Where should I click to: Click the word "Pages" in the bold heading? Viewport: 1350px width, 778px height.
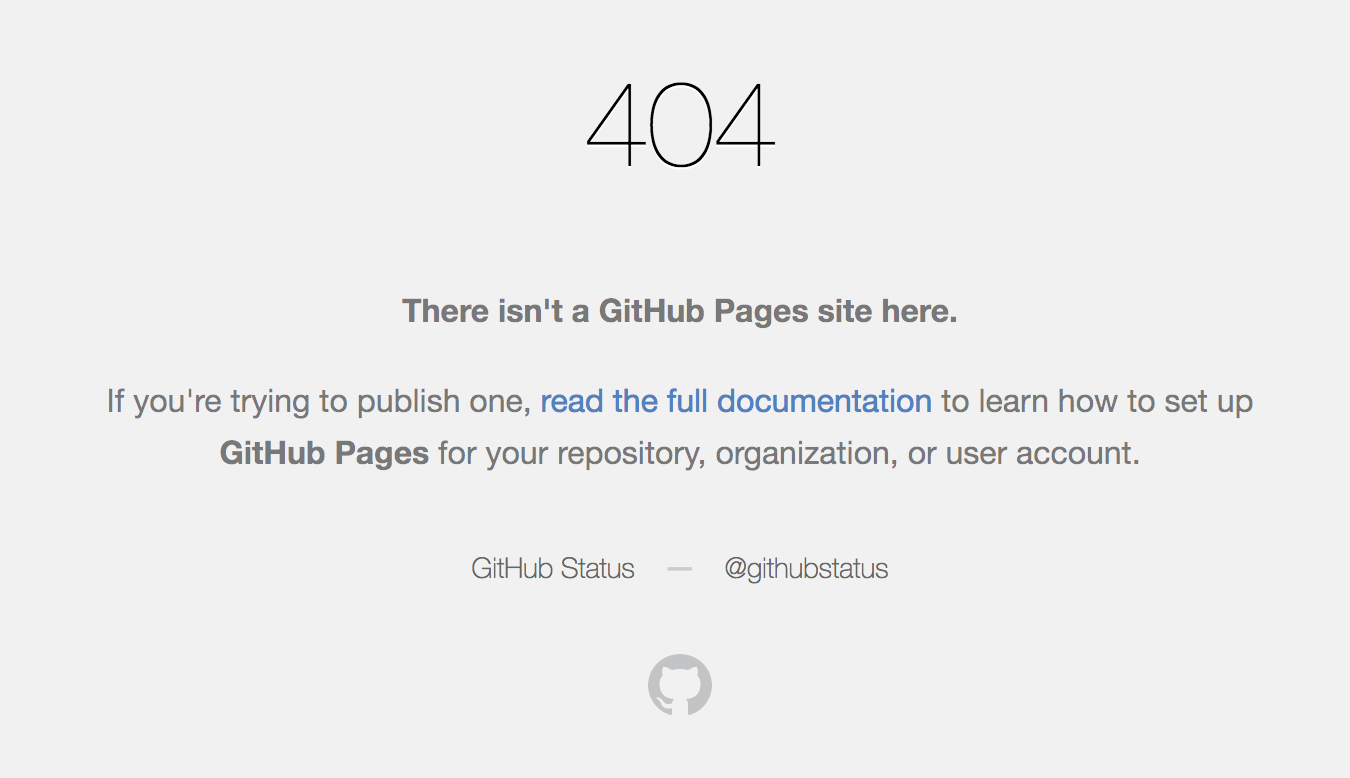(x=761, y=312)
